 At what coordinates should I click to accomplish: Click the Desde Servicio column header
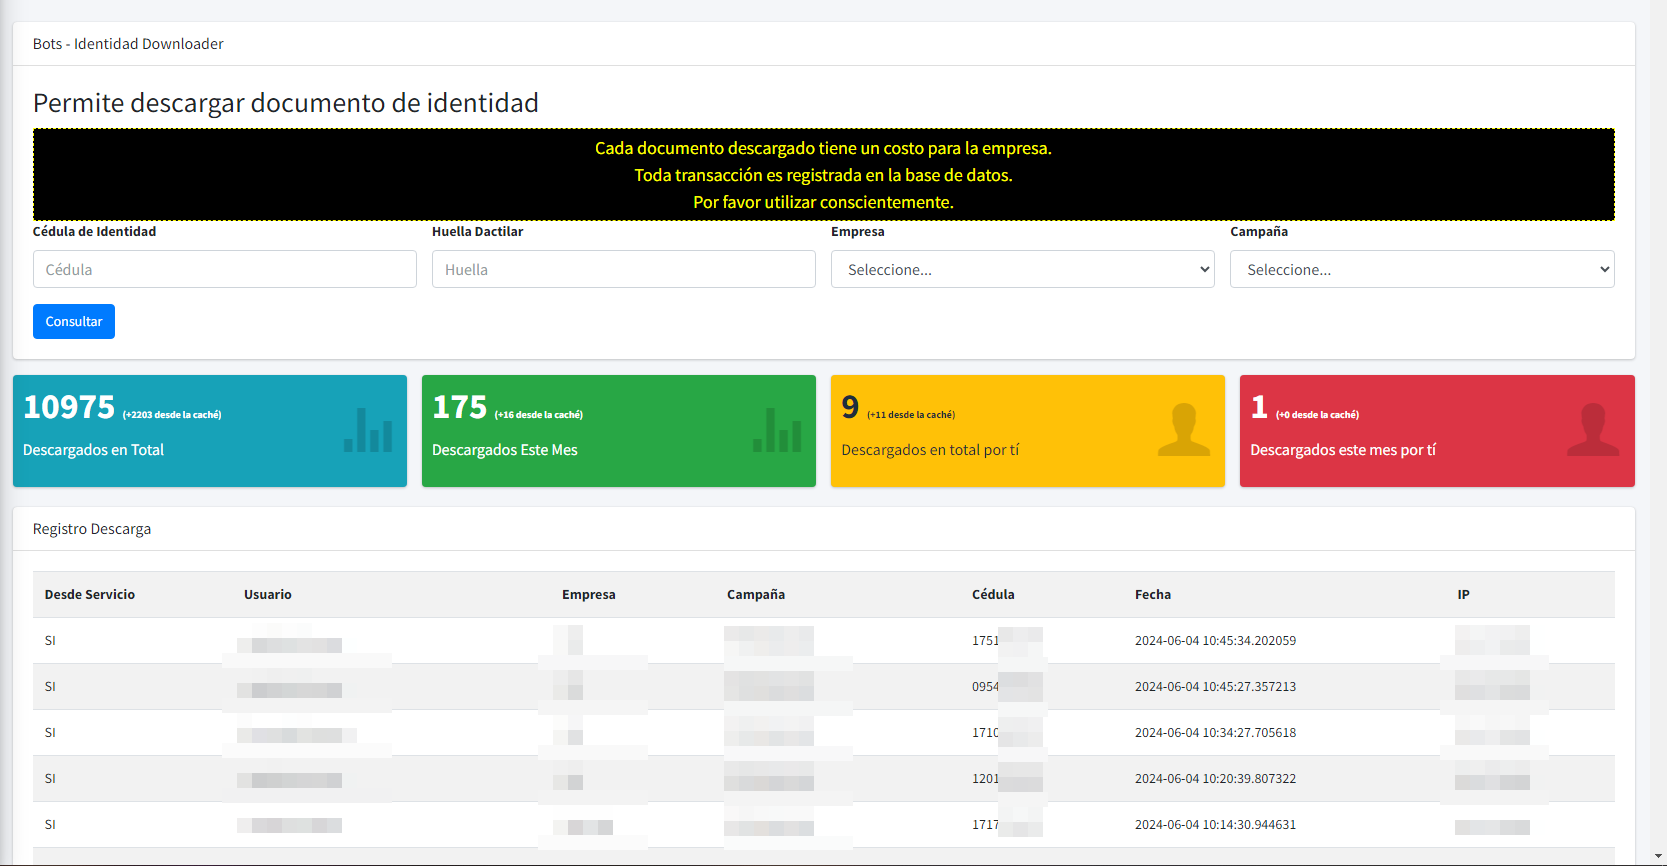pos(89,594)
